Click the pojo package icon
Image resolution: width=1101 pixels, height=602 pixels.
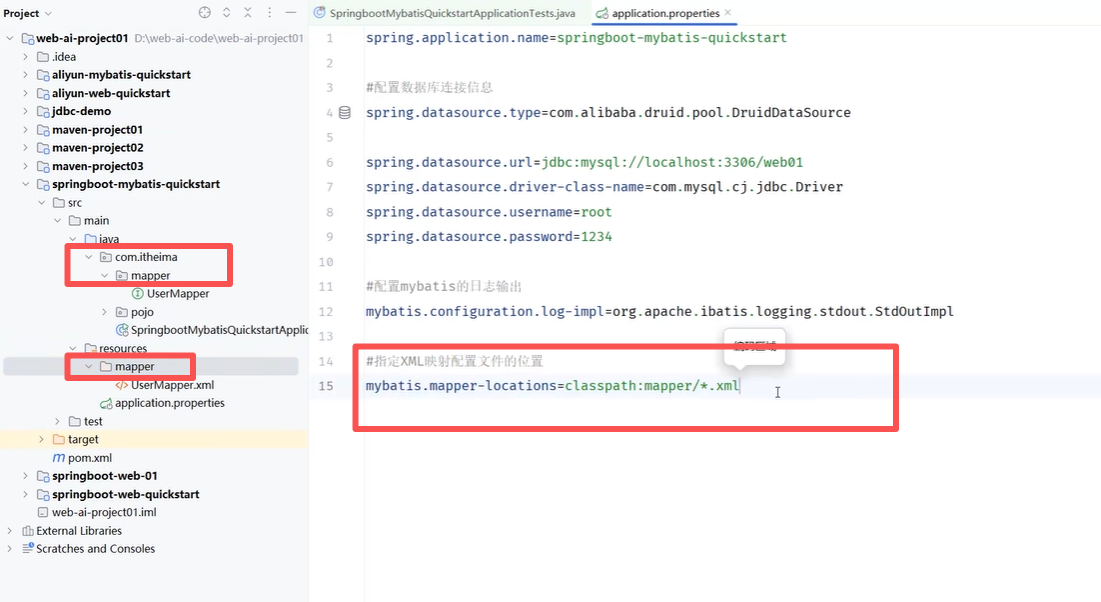coord(121,312)
